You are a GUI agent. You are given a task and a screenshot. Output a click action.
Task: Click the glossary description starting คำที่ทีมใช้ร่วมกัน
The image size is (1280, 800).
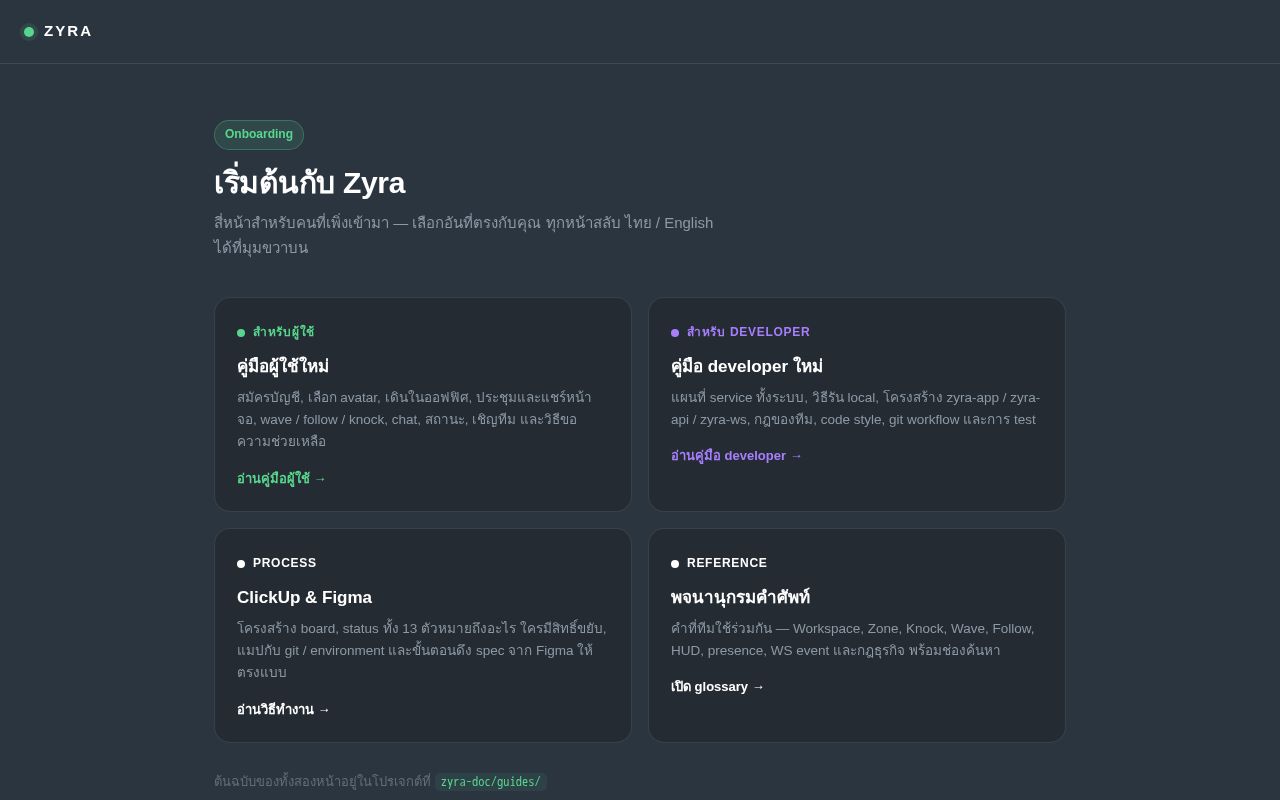pos(853,640)
